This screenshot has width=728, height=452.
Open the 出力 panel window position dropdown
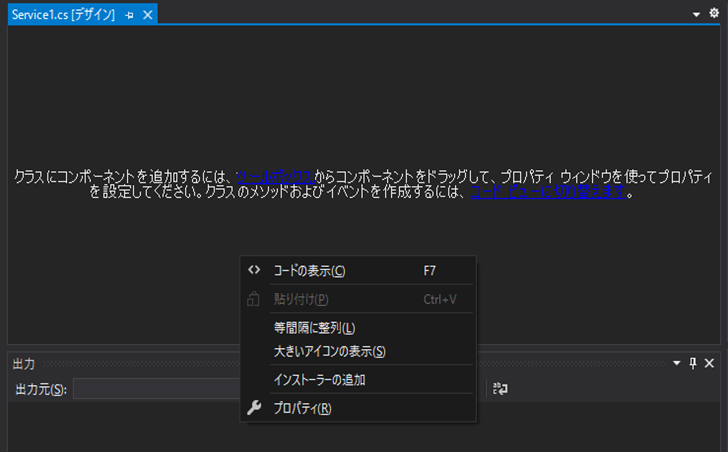[x=676, y=363]
